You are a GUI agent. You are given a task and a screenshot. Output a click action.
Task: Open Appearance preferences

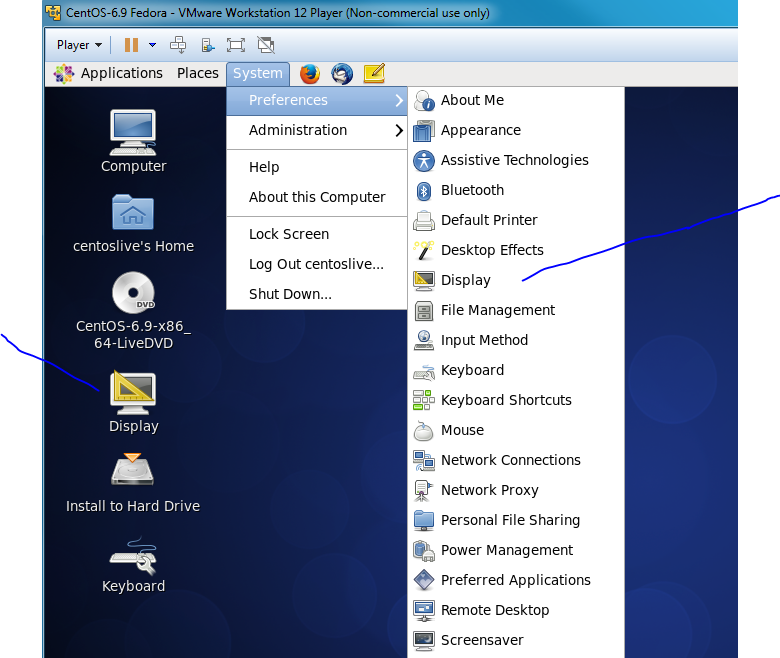coord(516,130)
